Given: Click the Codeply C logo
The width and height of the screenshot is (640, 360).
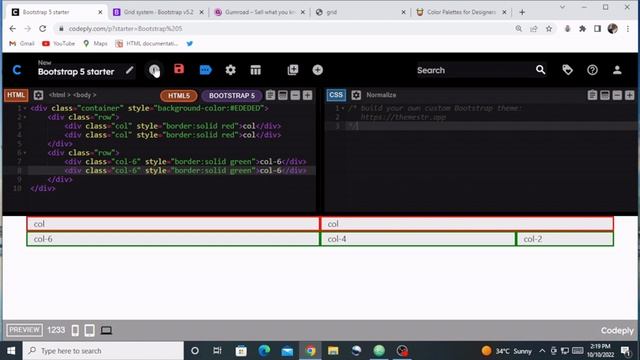Looking at the screenshot, I should click(17, 70).
